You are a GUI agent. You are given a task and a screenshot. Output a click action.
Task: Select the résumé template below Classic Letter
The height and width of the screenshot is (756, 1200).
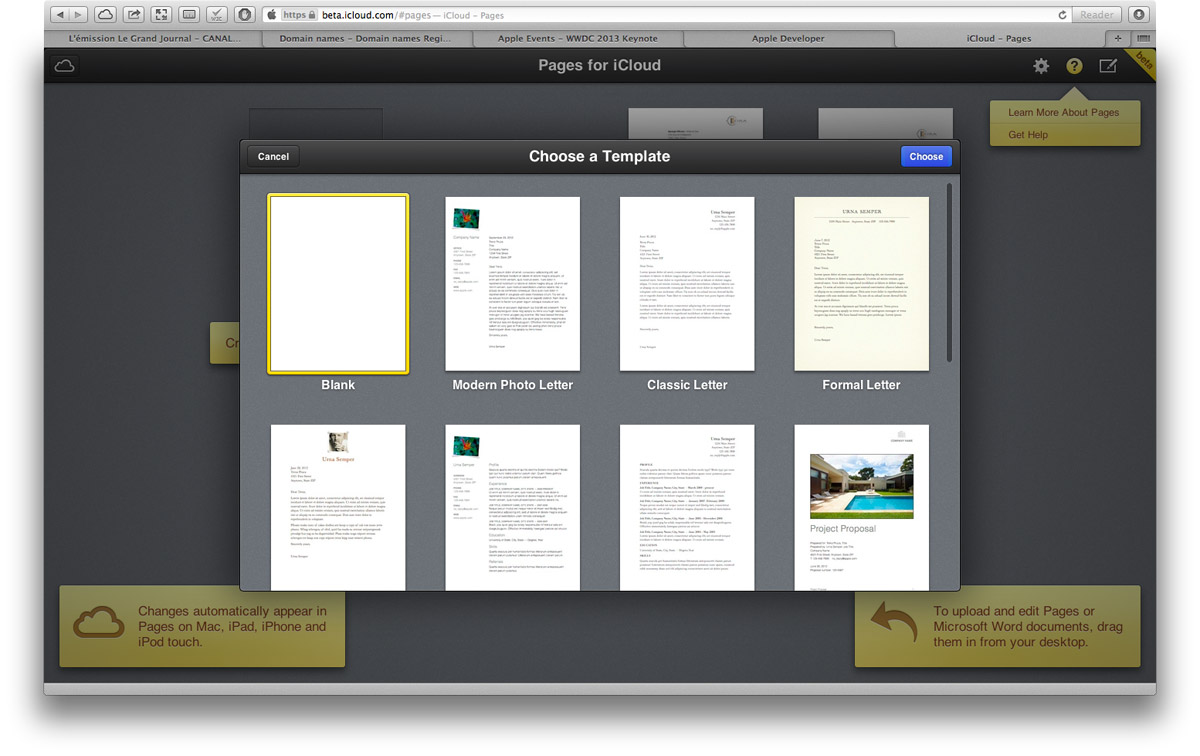point(687,507)
